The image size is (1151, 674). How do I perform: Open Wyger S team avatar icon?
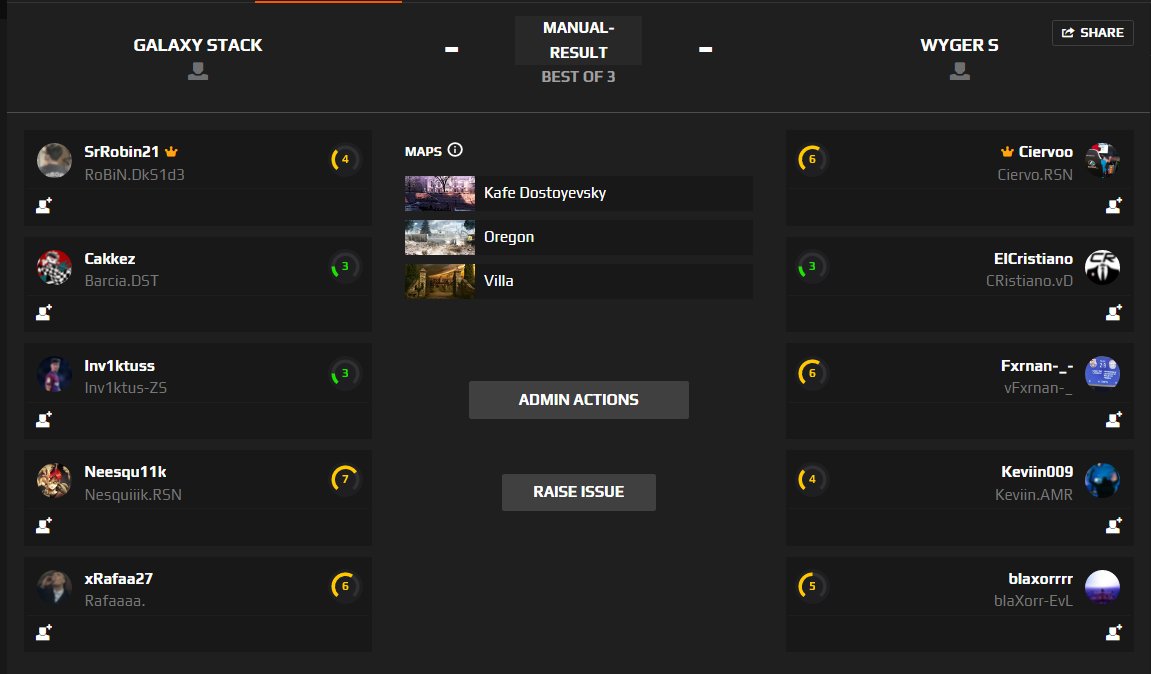959,71
